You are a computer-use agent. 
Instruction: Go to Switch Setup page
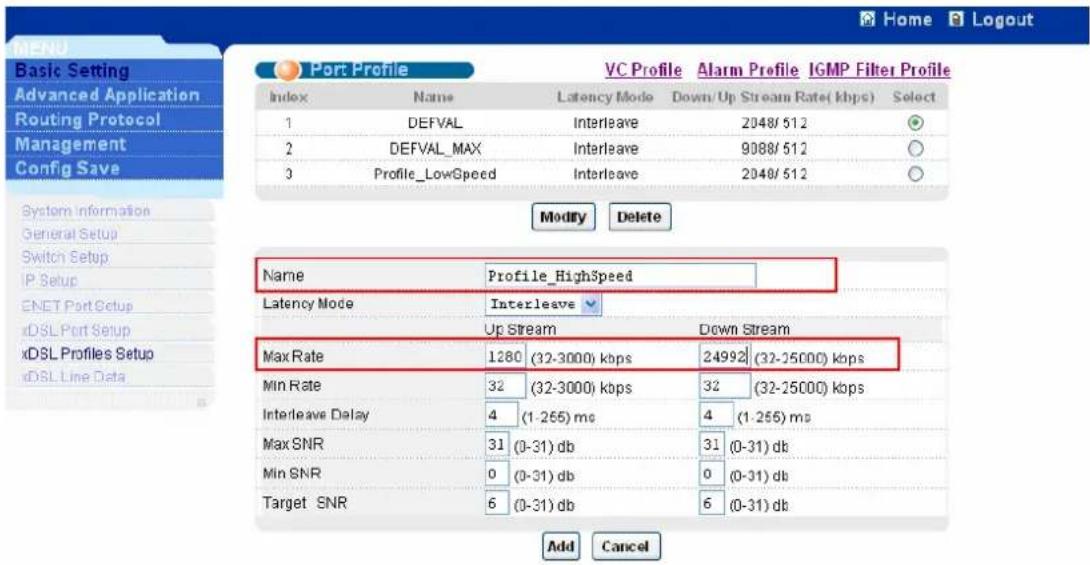pyautogui.click(x=65, y=257)
